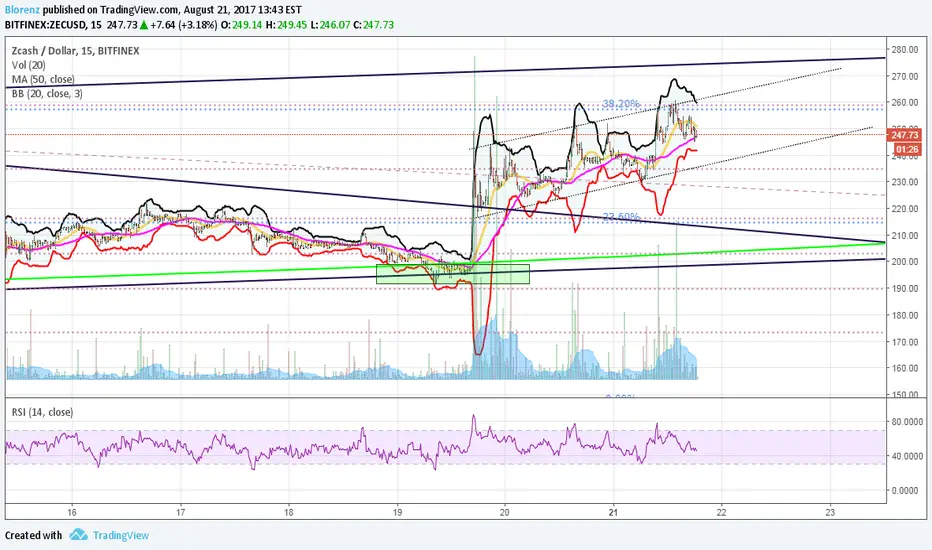Click the TradingView cloud logo icon
932x550 pixels.
78,535
